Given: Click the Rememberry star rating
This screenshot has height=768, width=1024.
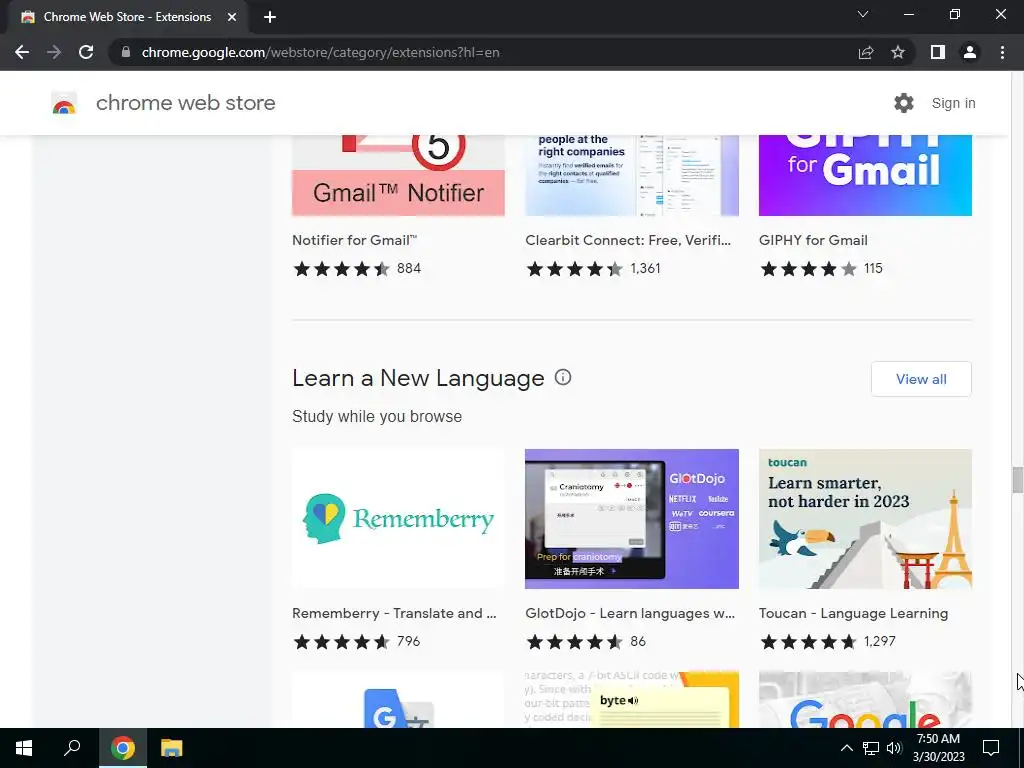Looking at the screenshot, I should [342, 642].
